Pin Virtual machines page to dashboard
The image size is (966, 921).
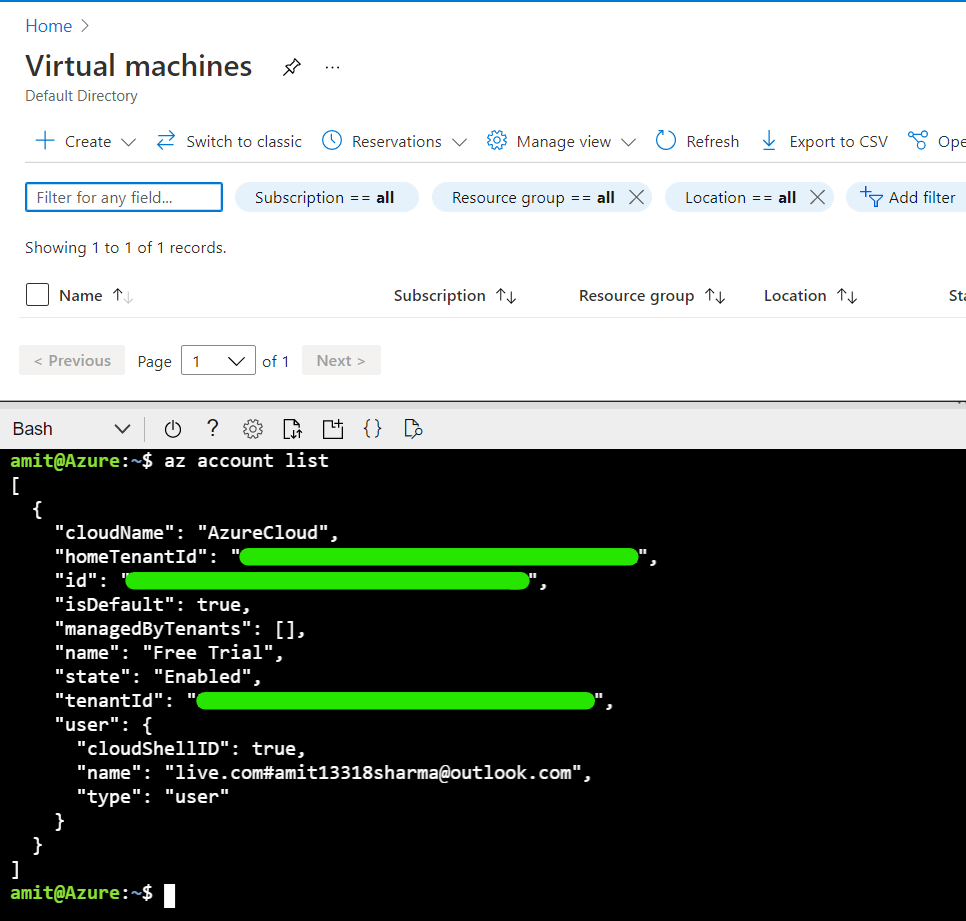291,67
